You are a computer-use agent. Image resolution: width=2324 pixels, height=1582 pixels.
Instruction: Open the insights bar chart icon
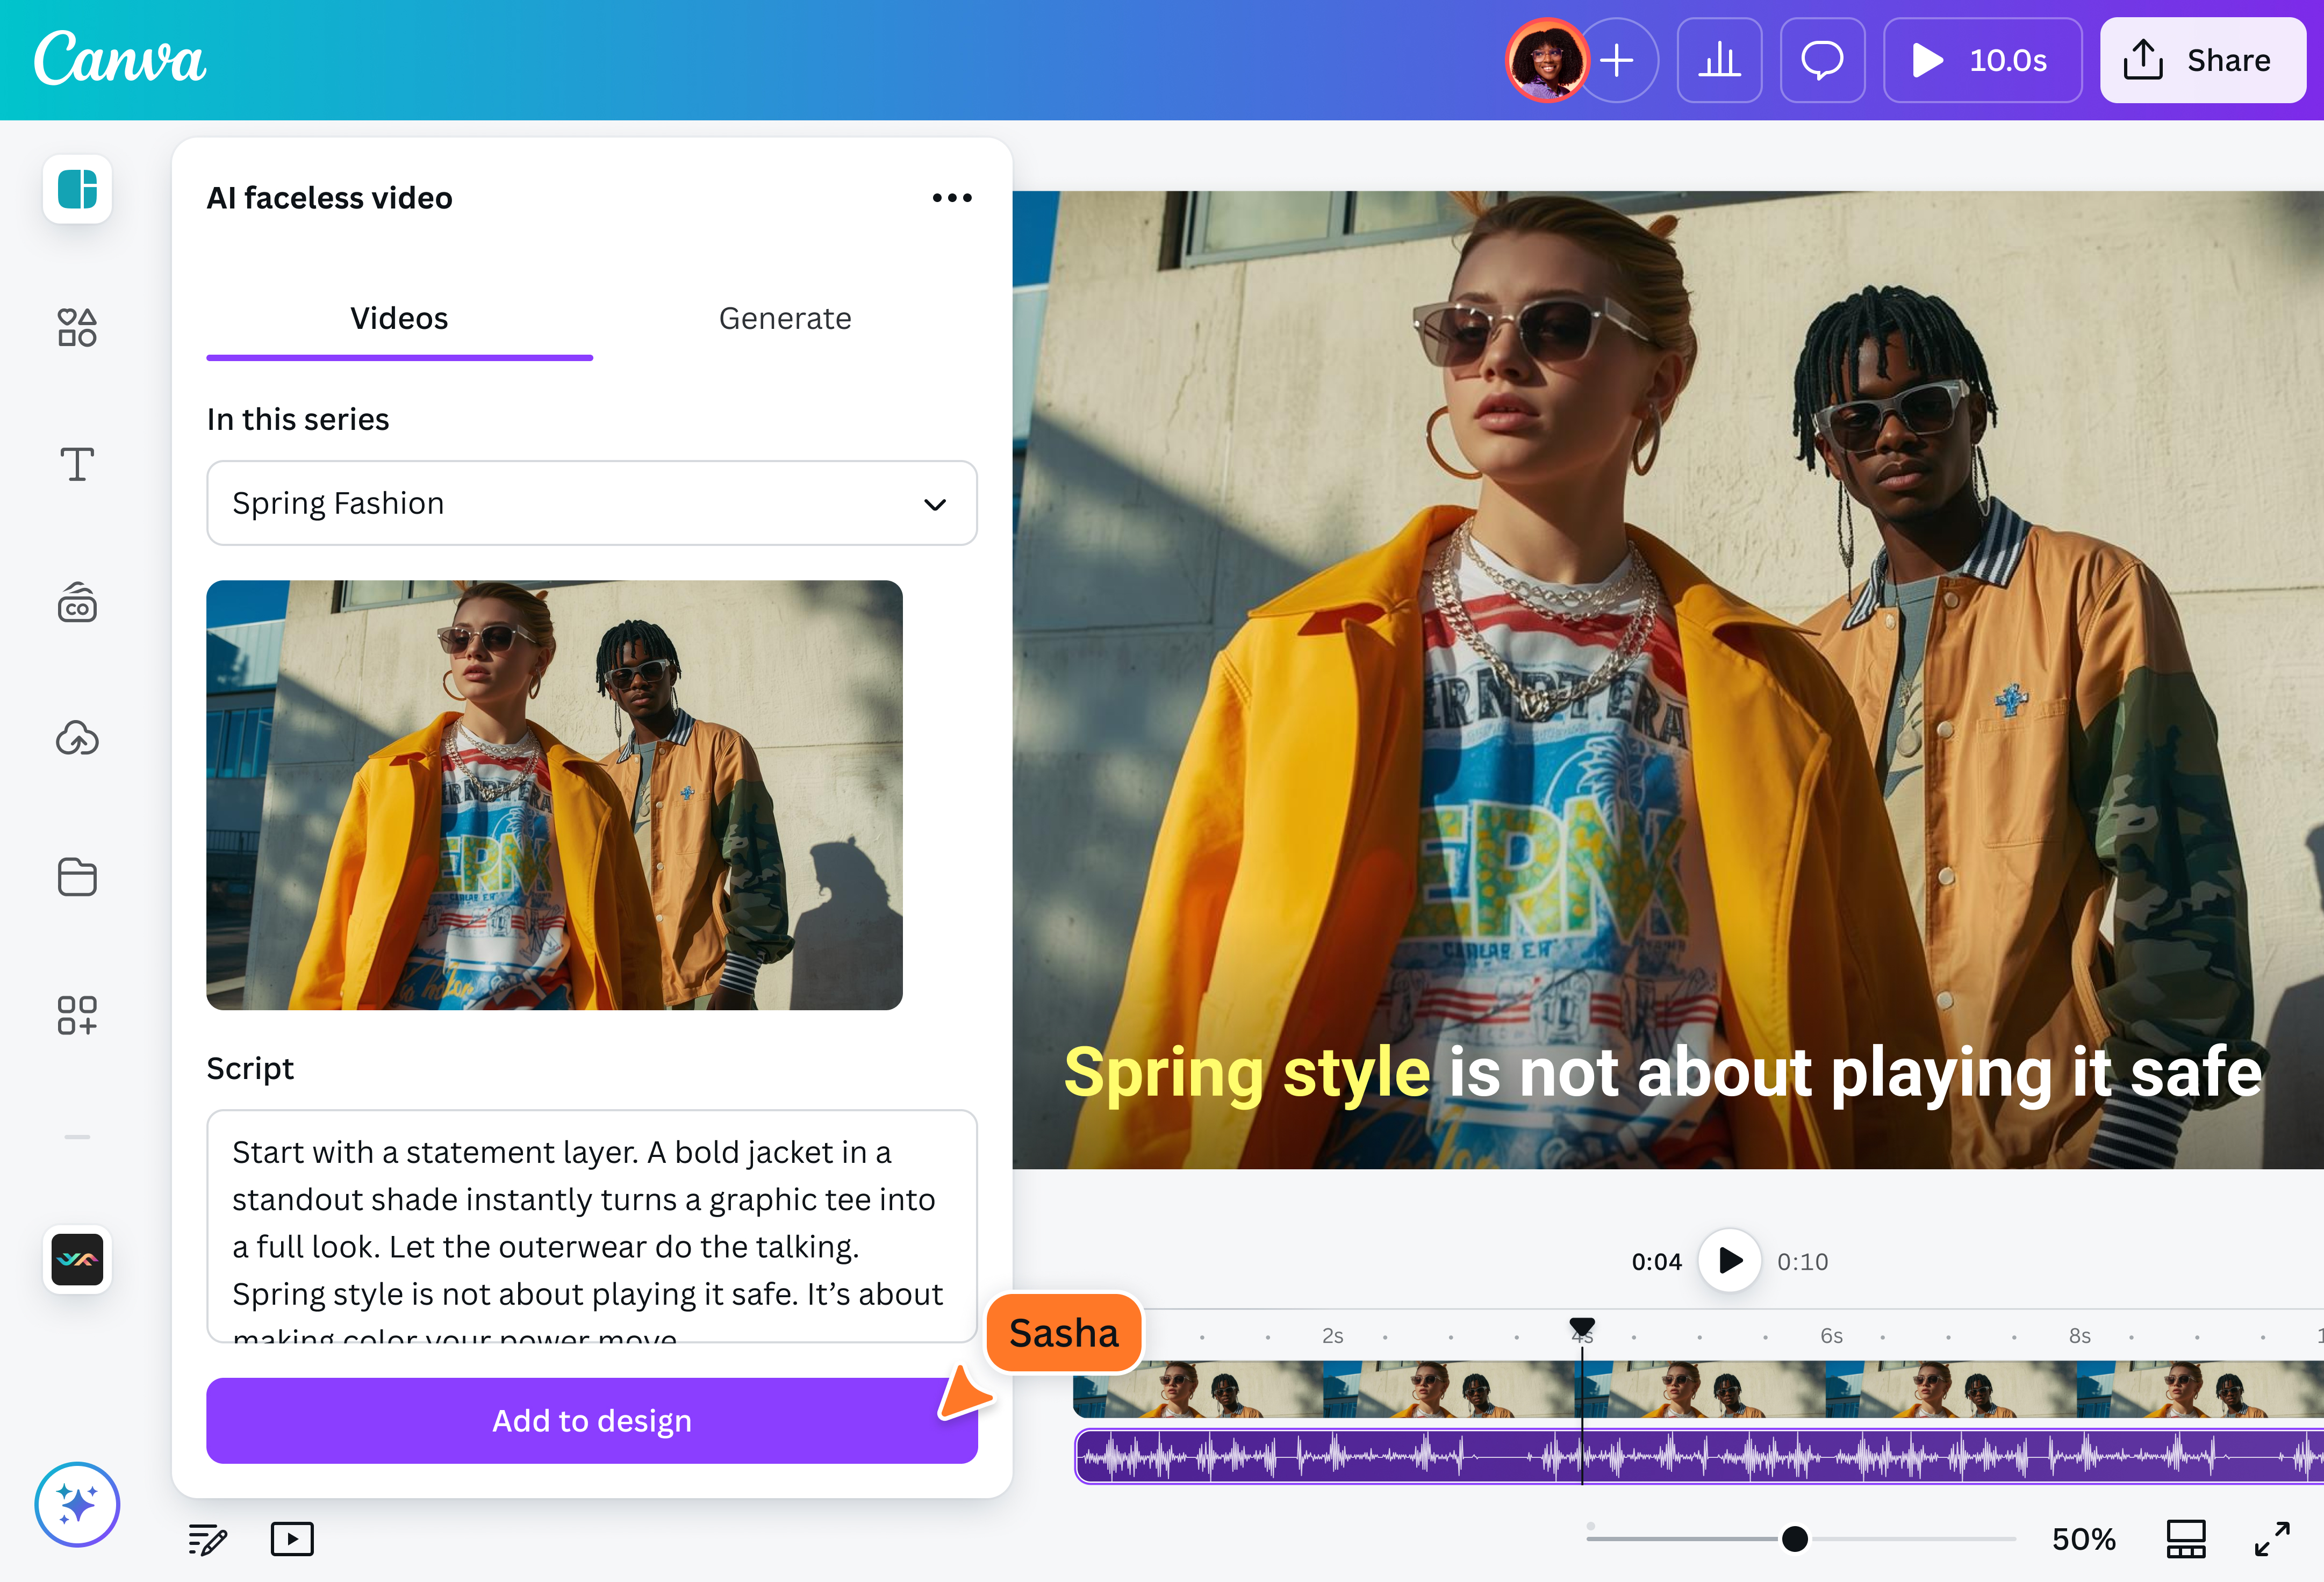1719,60
